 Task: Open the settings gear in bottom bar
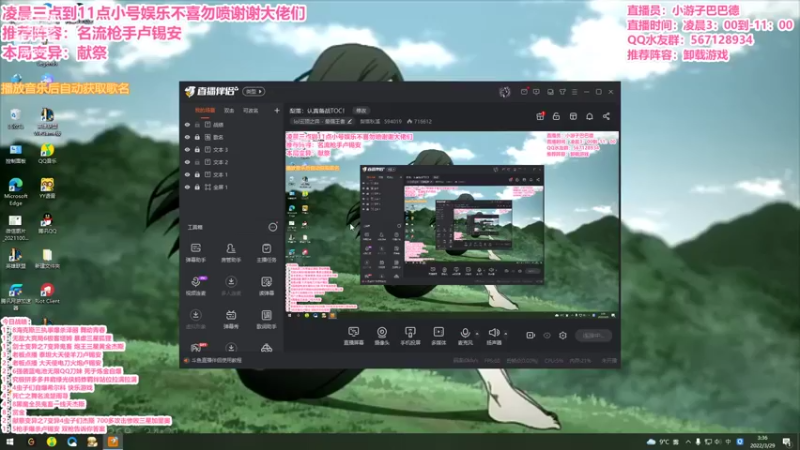pyautogui.click(x=563, y=335)
